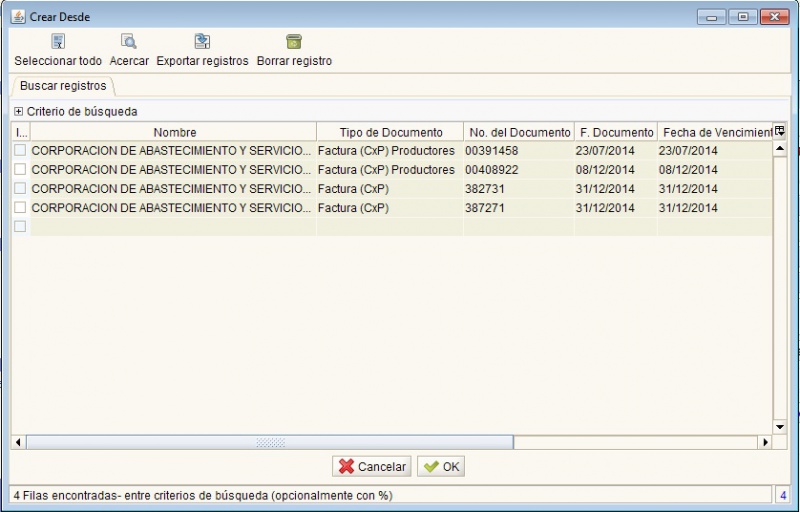
Task: Minimize the Crear Desde window
Action: 713,17
